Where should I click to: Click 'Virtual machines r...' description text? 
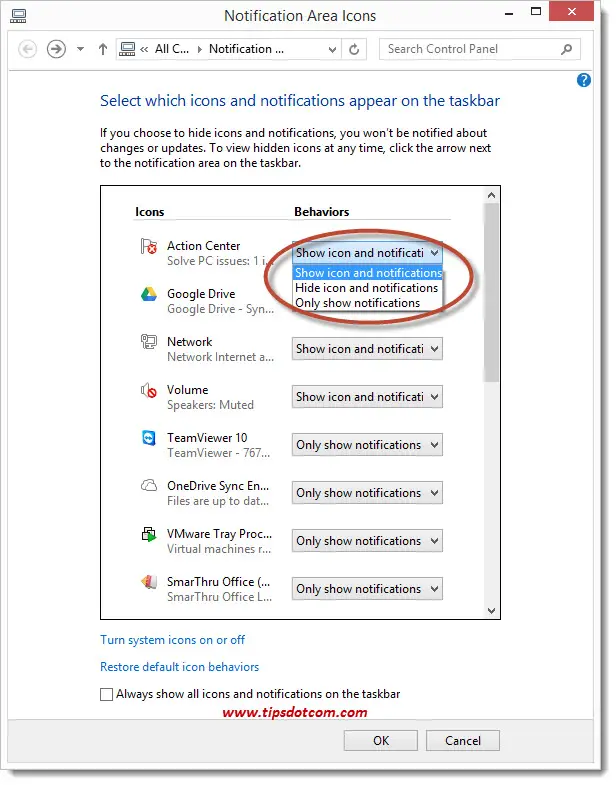pos(219,549)
